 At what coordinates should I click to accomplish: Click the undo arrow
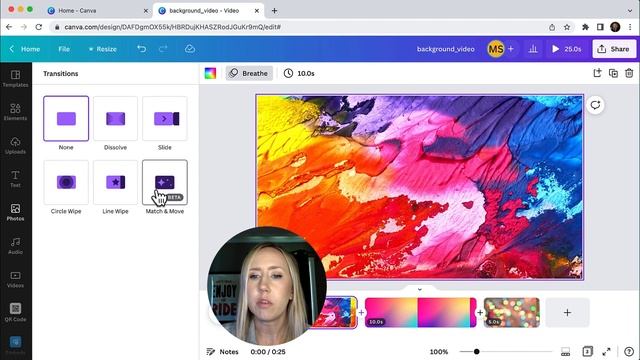tap(142, 49)
